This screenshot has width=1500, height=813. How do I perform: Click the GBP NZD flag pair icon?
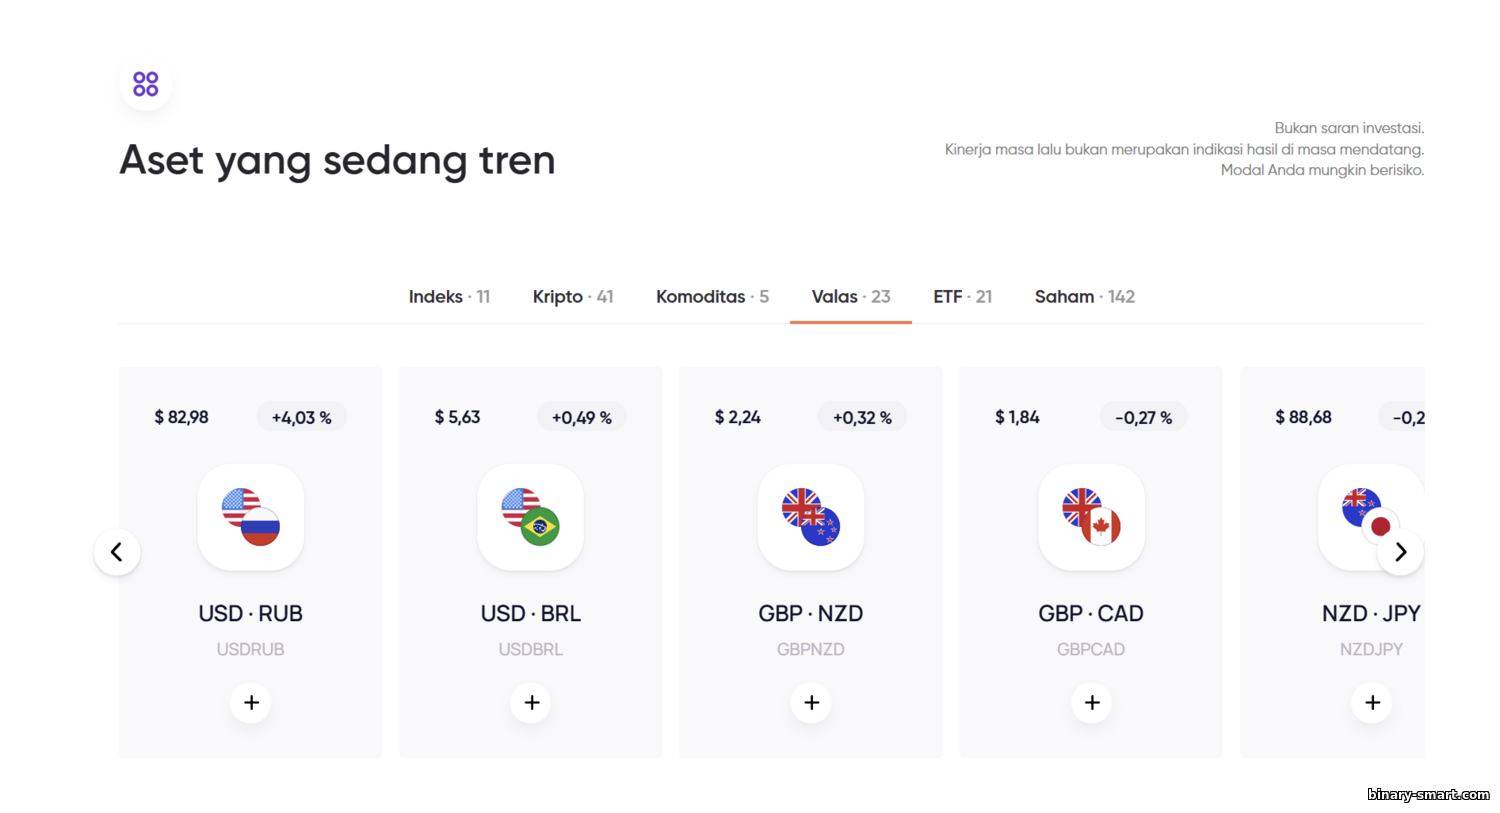coord(811,517)
